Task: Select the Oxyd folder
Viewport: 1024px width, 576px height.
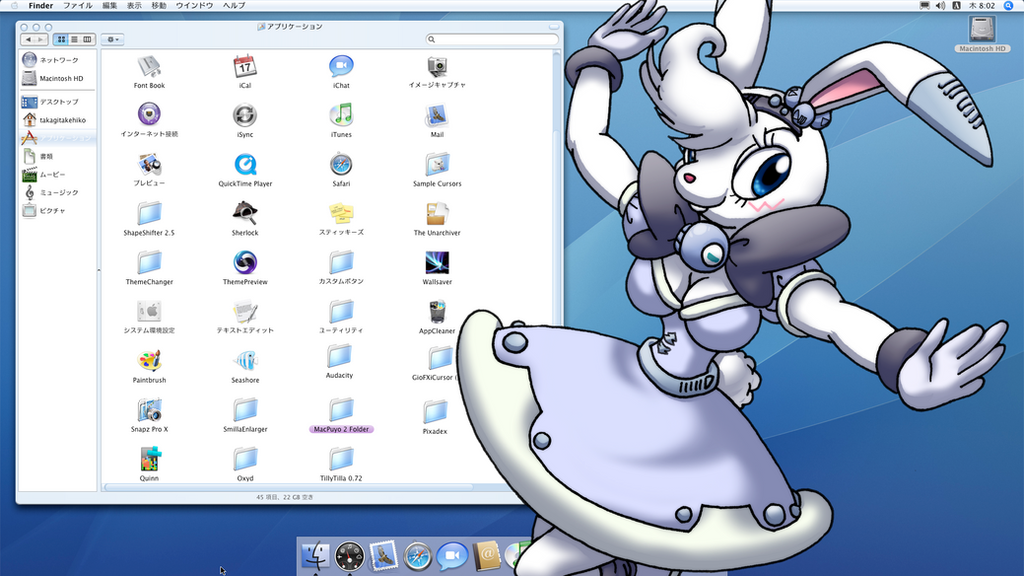Action: 245,459
